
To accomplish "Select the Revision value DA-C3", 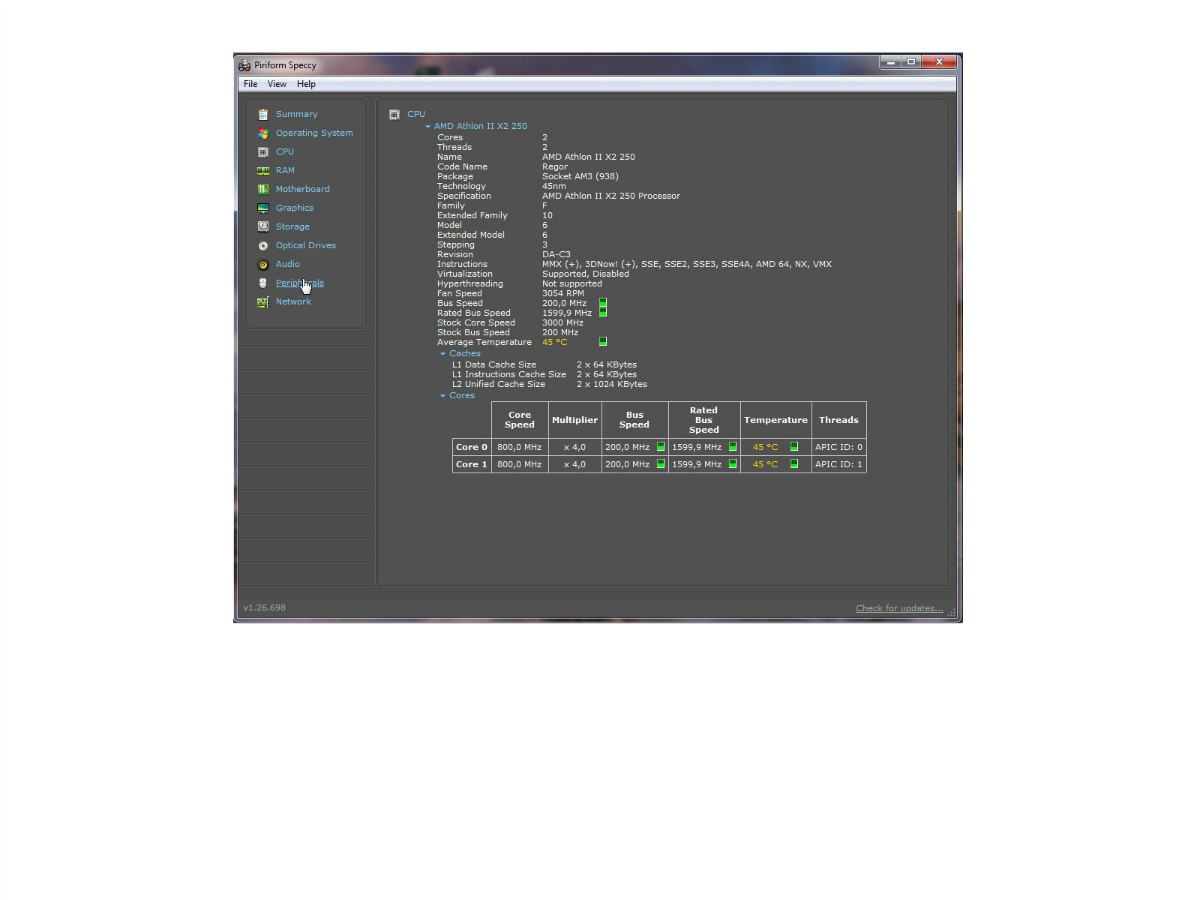I will 556,255.
